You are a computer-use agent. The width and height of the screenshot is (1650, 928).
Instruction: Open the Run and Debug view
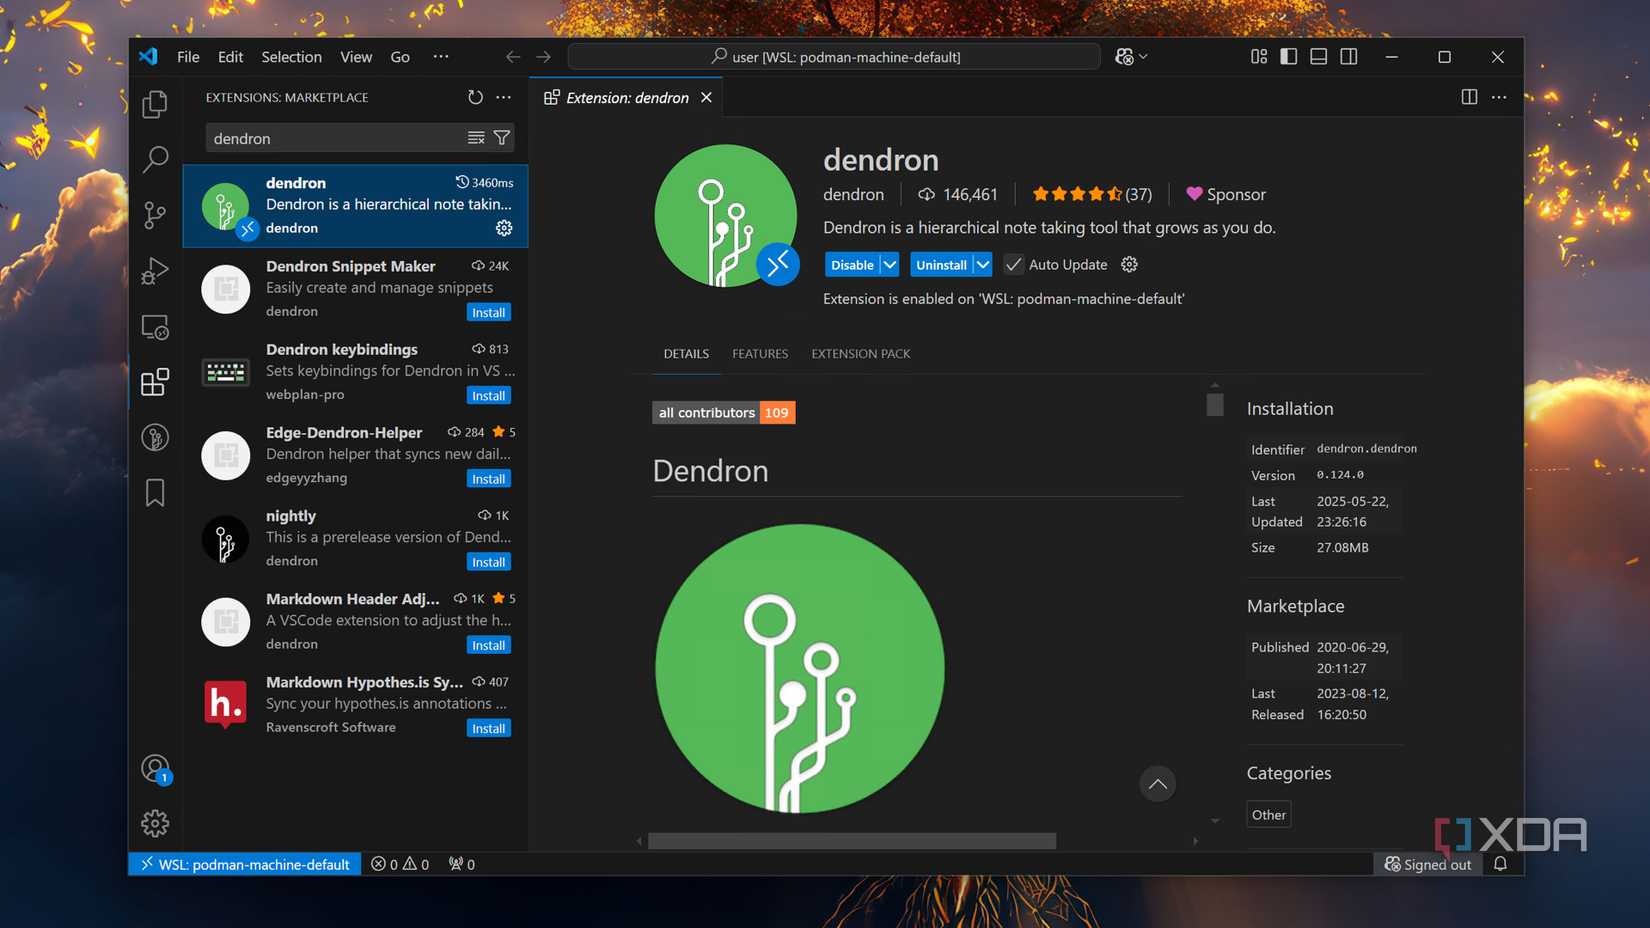click(x=155, y=269)
